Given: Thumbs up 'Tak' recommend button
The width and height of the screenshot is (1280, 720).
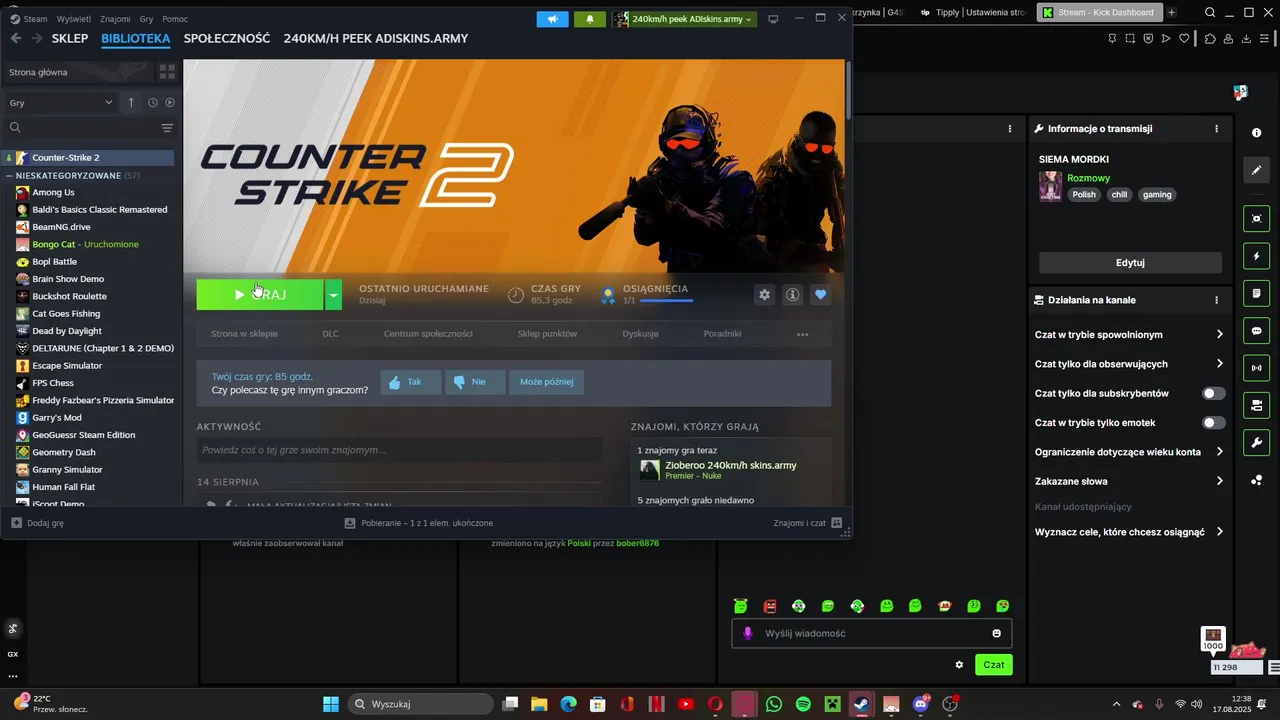Looking at the screenshot, I should tap(410, 382).
